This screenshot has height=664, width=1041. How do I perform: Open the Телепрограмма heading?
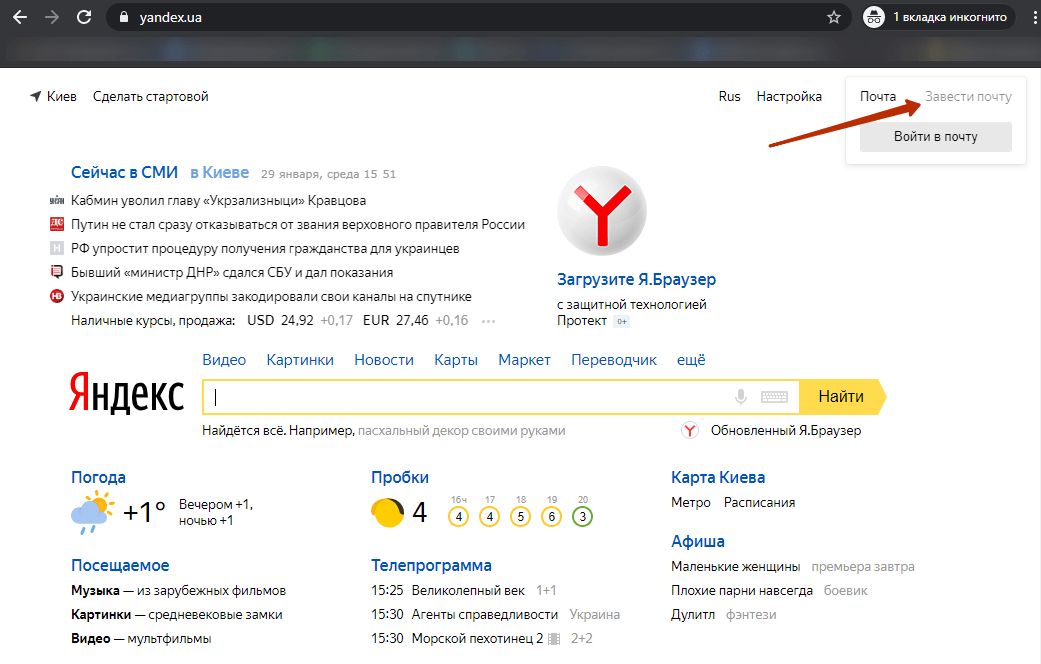point(431,565)
